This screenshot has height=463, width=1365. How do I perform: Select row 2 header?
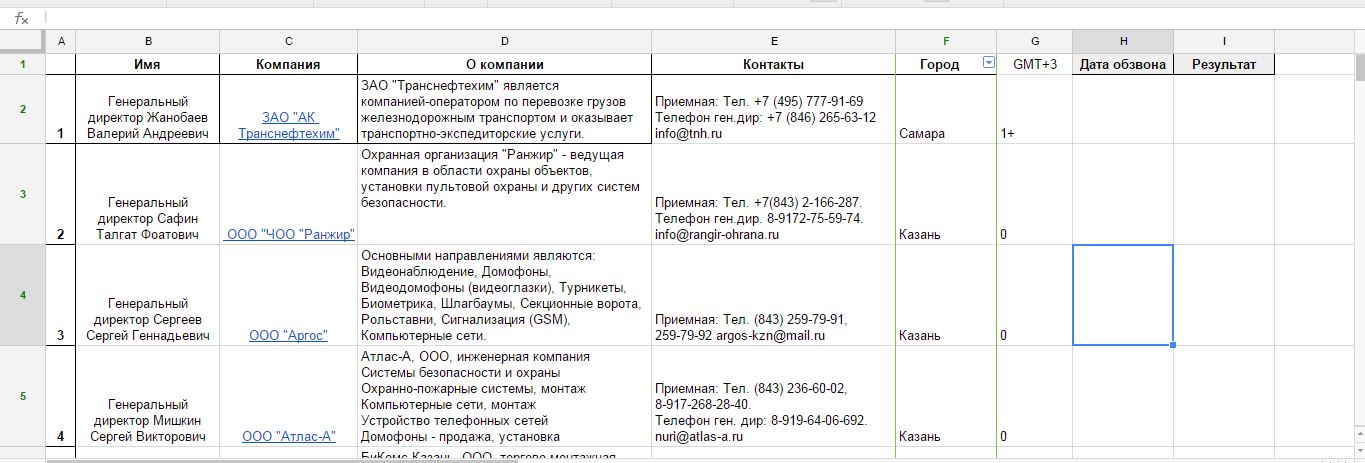[x=23, y=109]
